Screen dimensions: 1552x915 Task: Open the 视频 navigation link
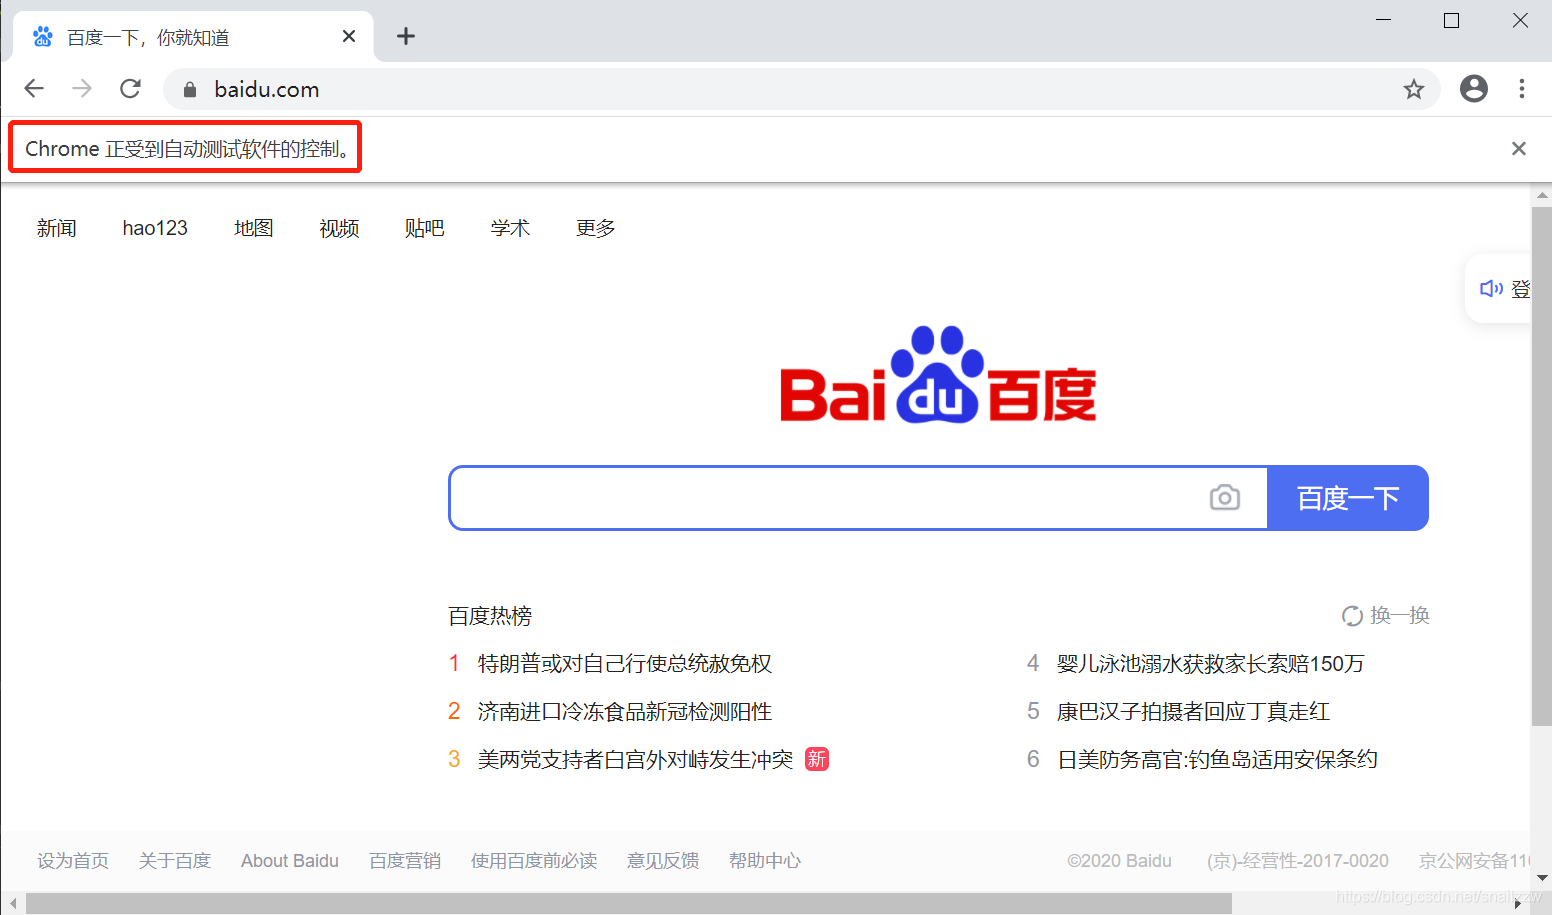[339, 228]
